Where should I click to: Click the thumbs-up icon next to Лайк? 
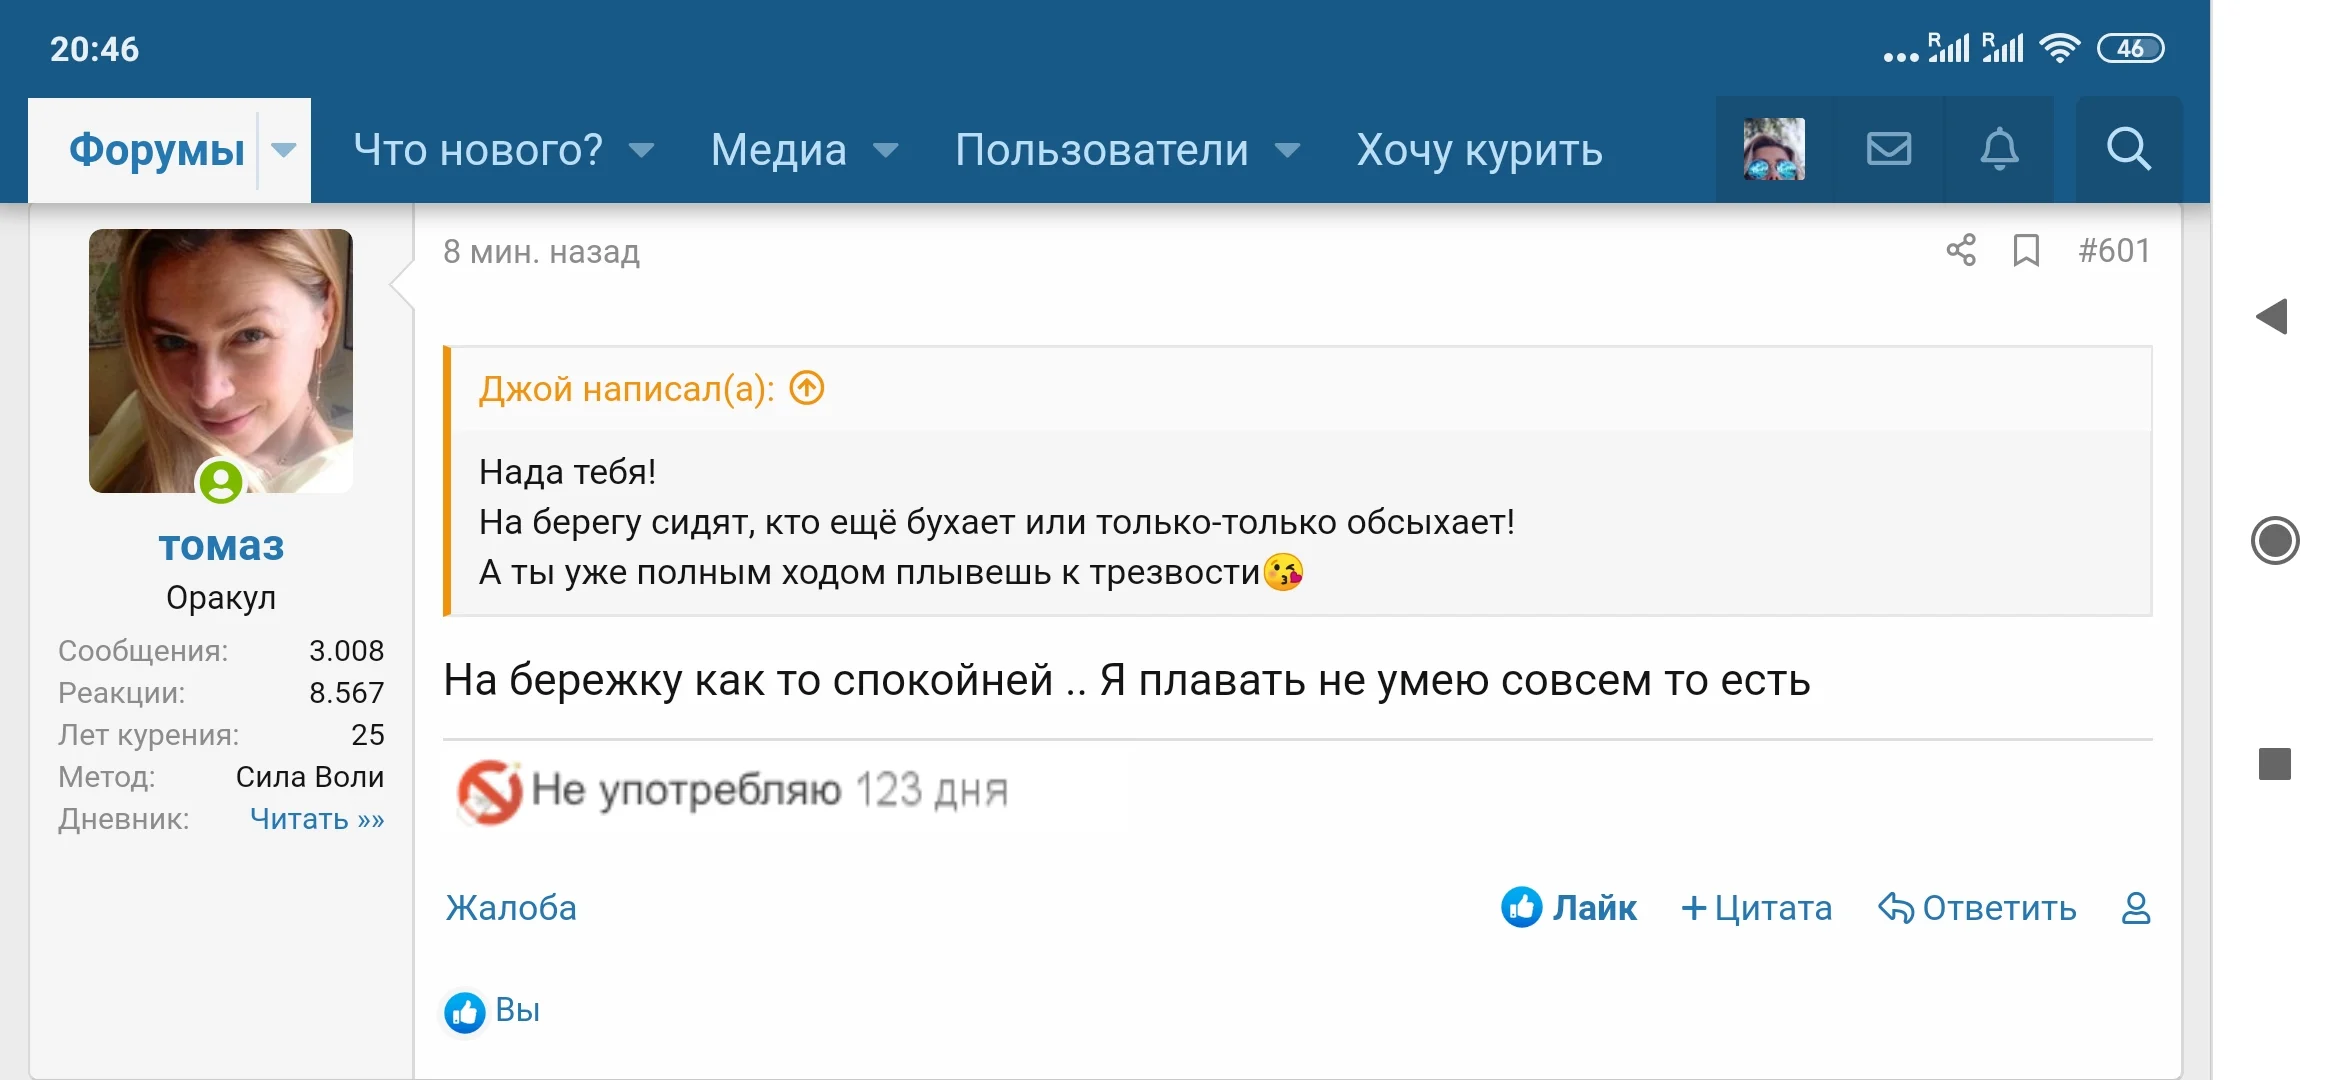(1521, 908)
